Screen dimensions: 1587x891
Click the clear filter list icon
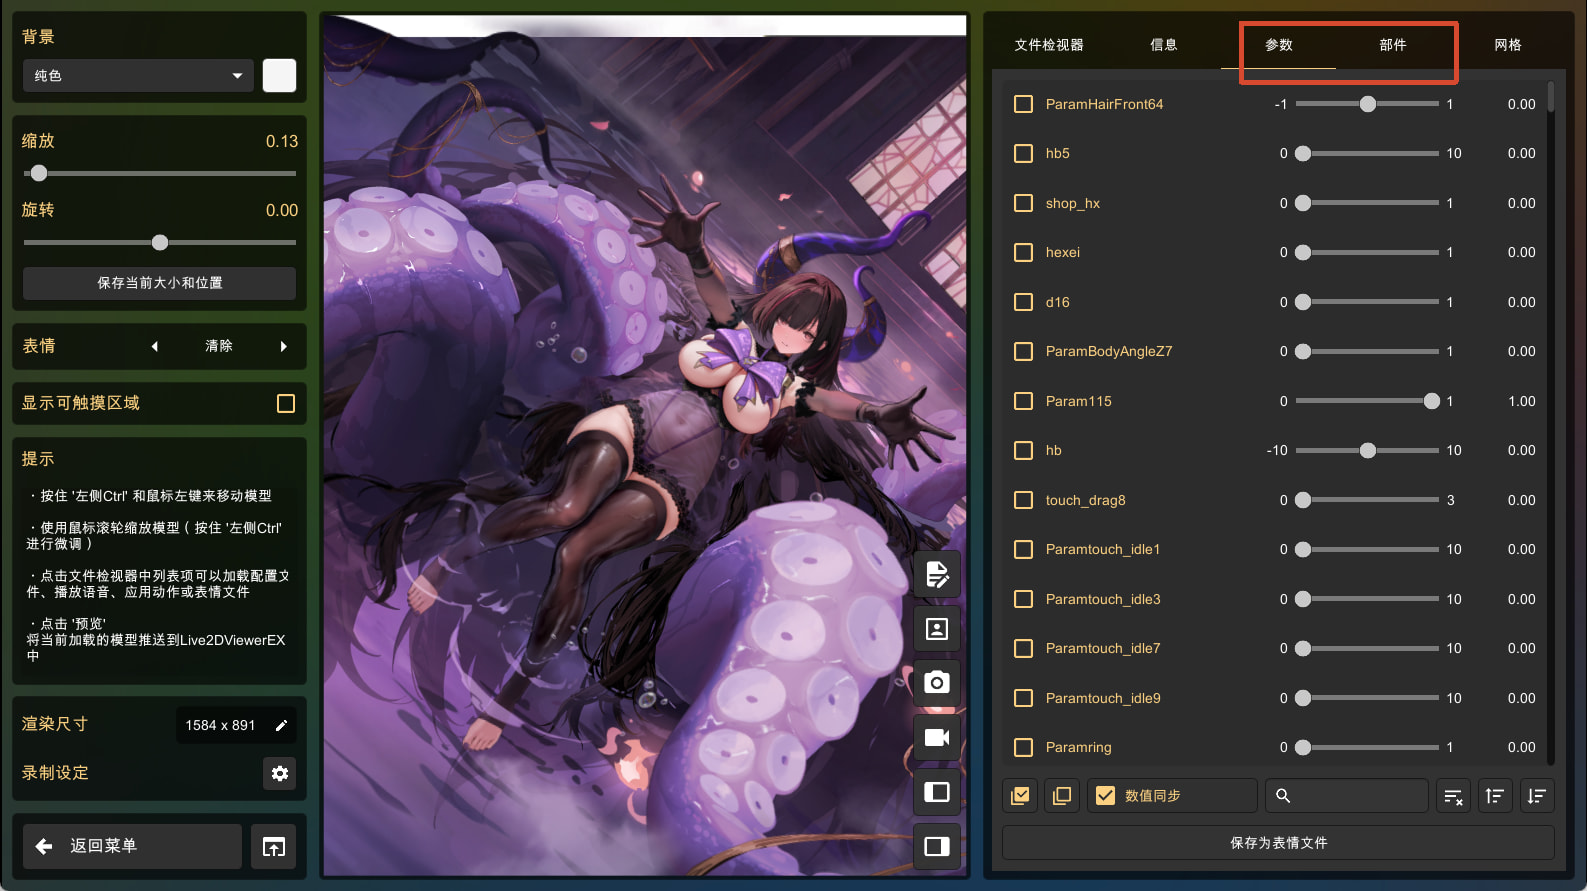pyautogui.click(x=1453, y=796)
